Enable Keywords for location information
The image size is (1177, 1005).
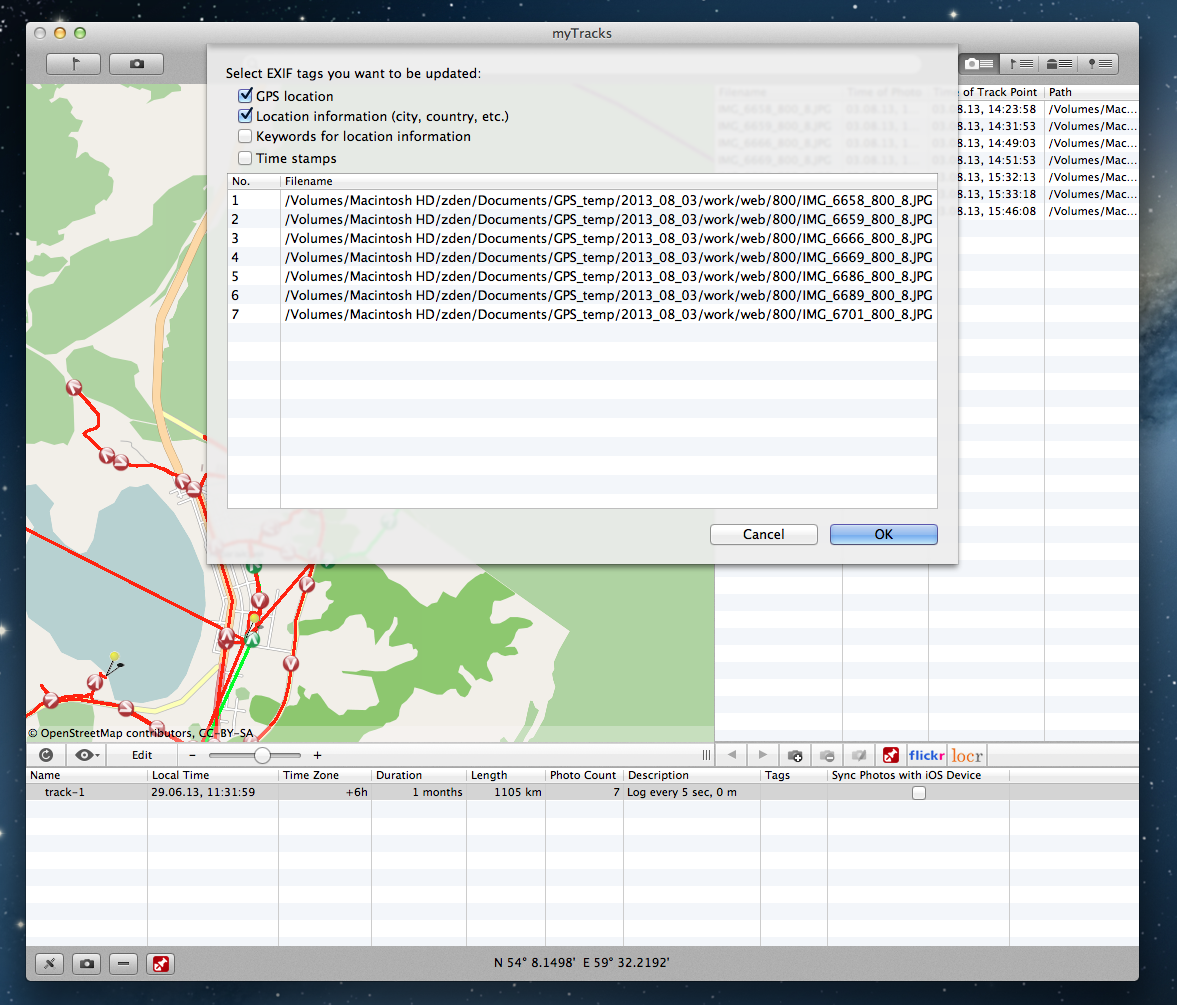coord(245,136)
